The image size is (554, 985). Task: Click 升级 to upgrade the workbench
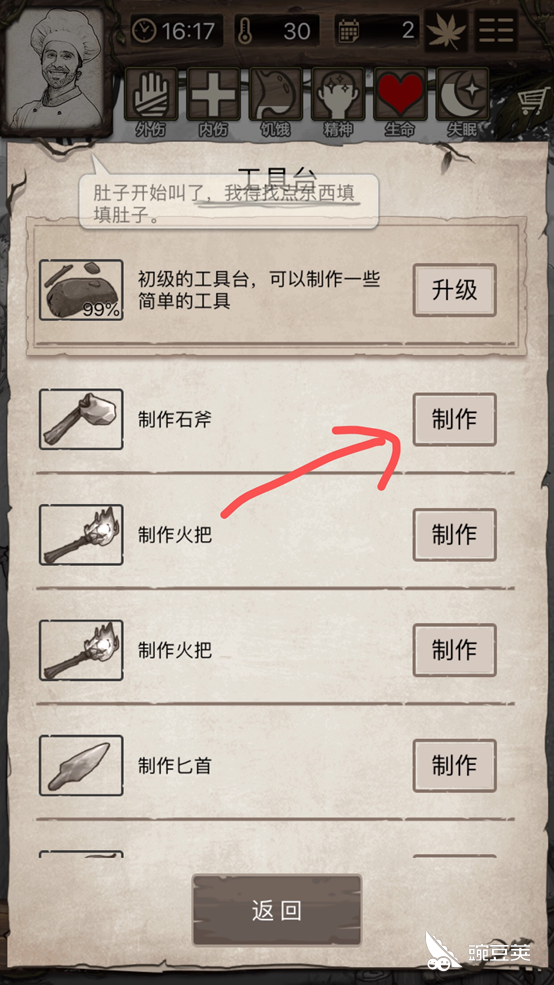click(x=455, y=290)
